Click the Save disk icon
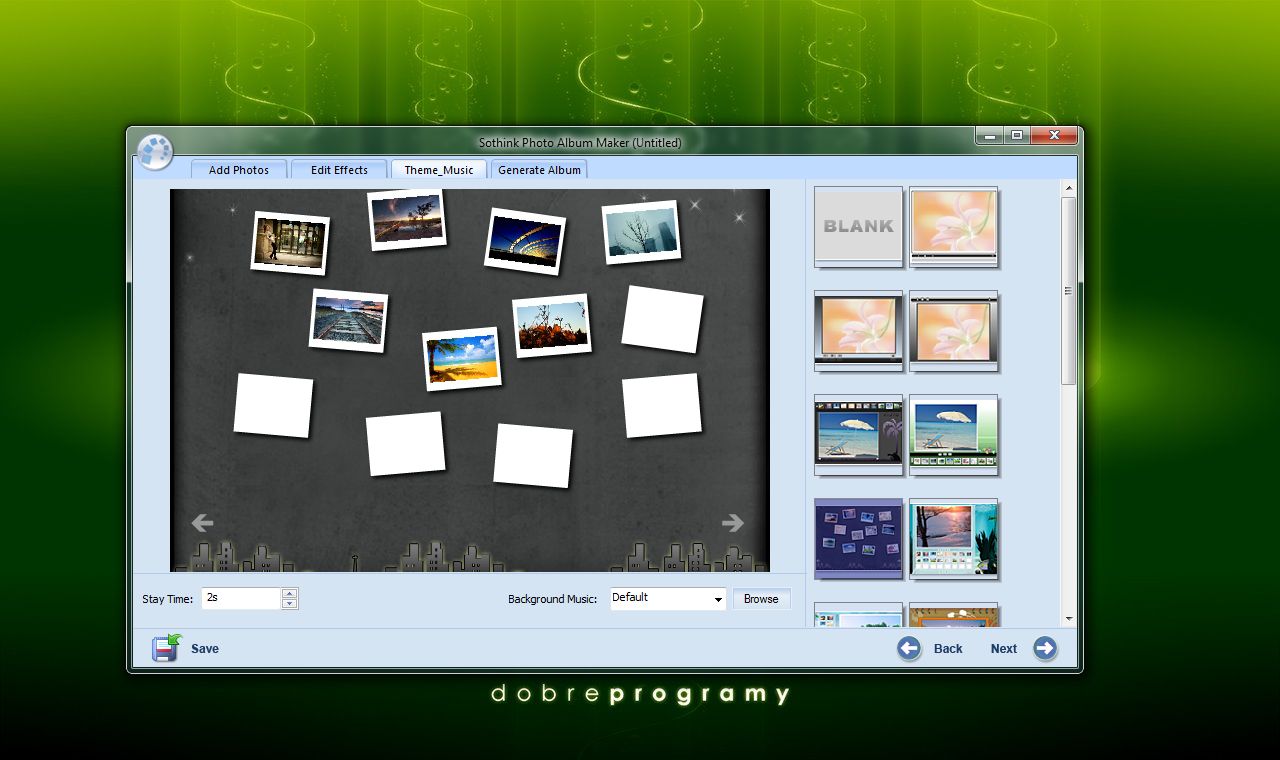Screen dimensions: 1280x760 click(166, 648)
